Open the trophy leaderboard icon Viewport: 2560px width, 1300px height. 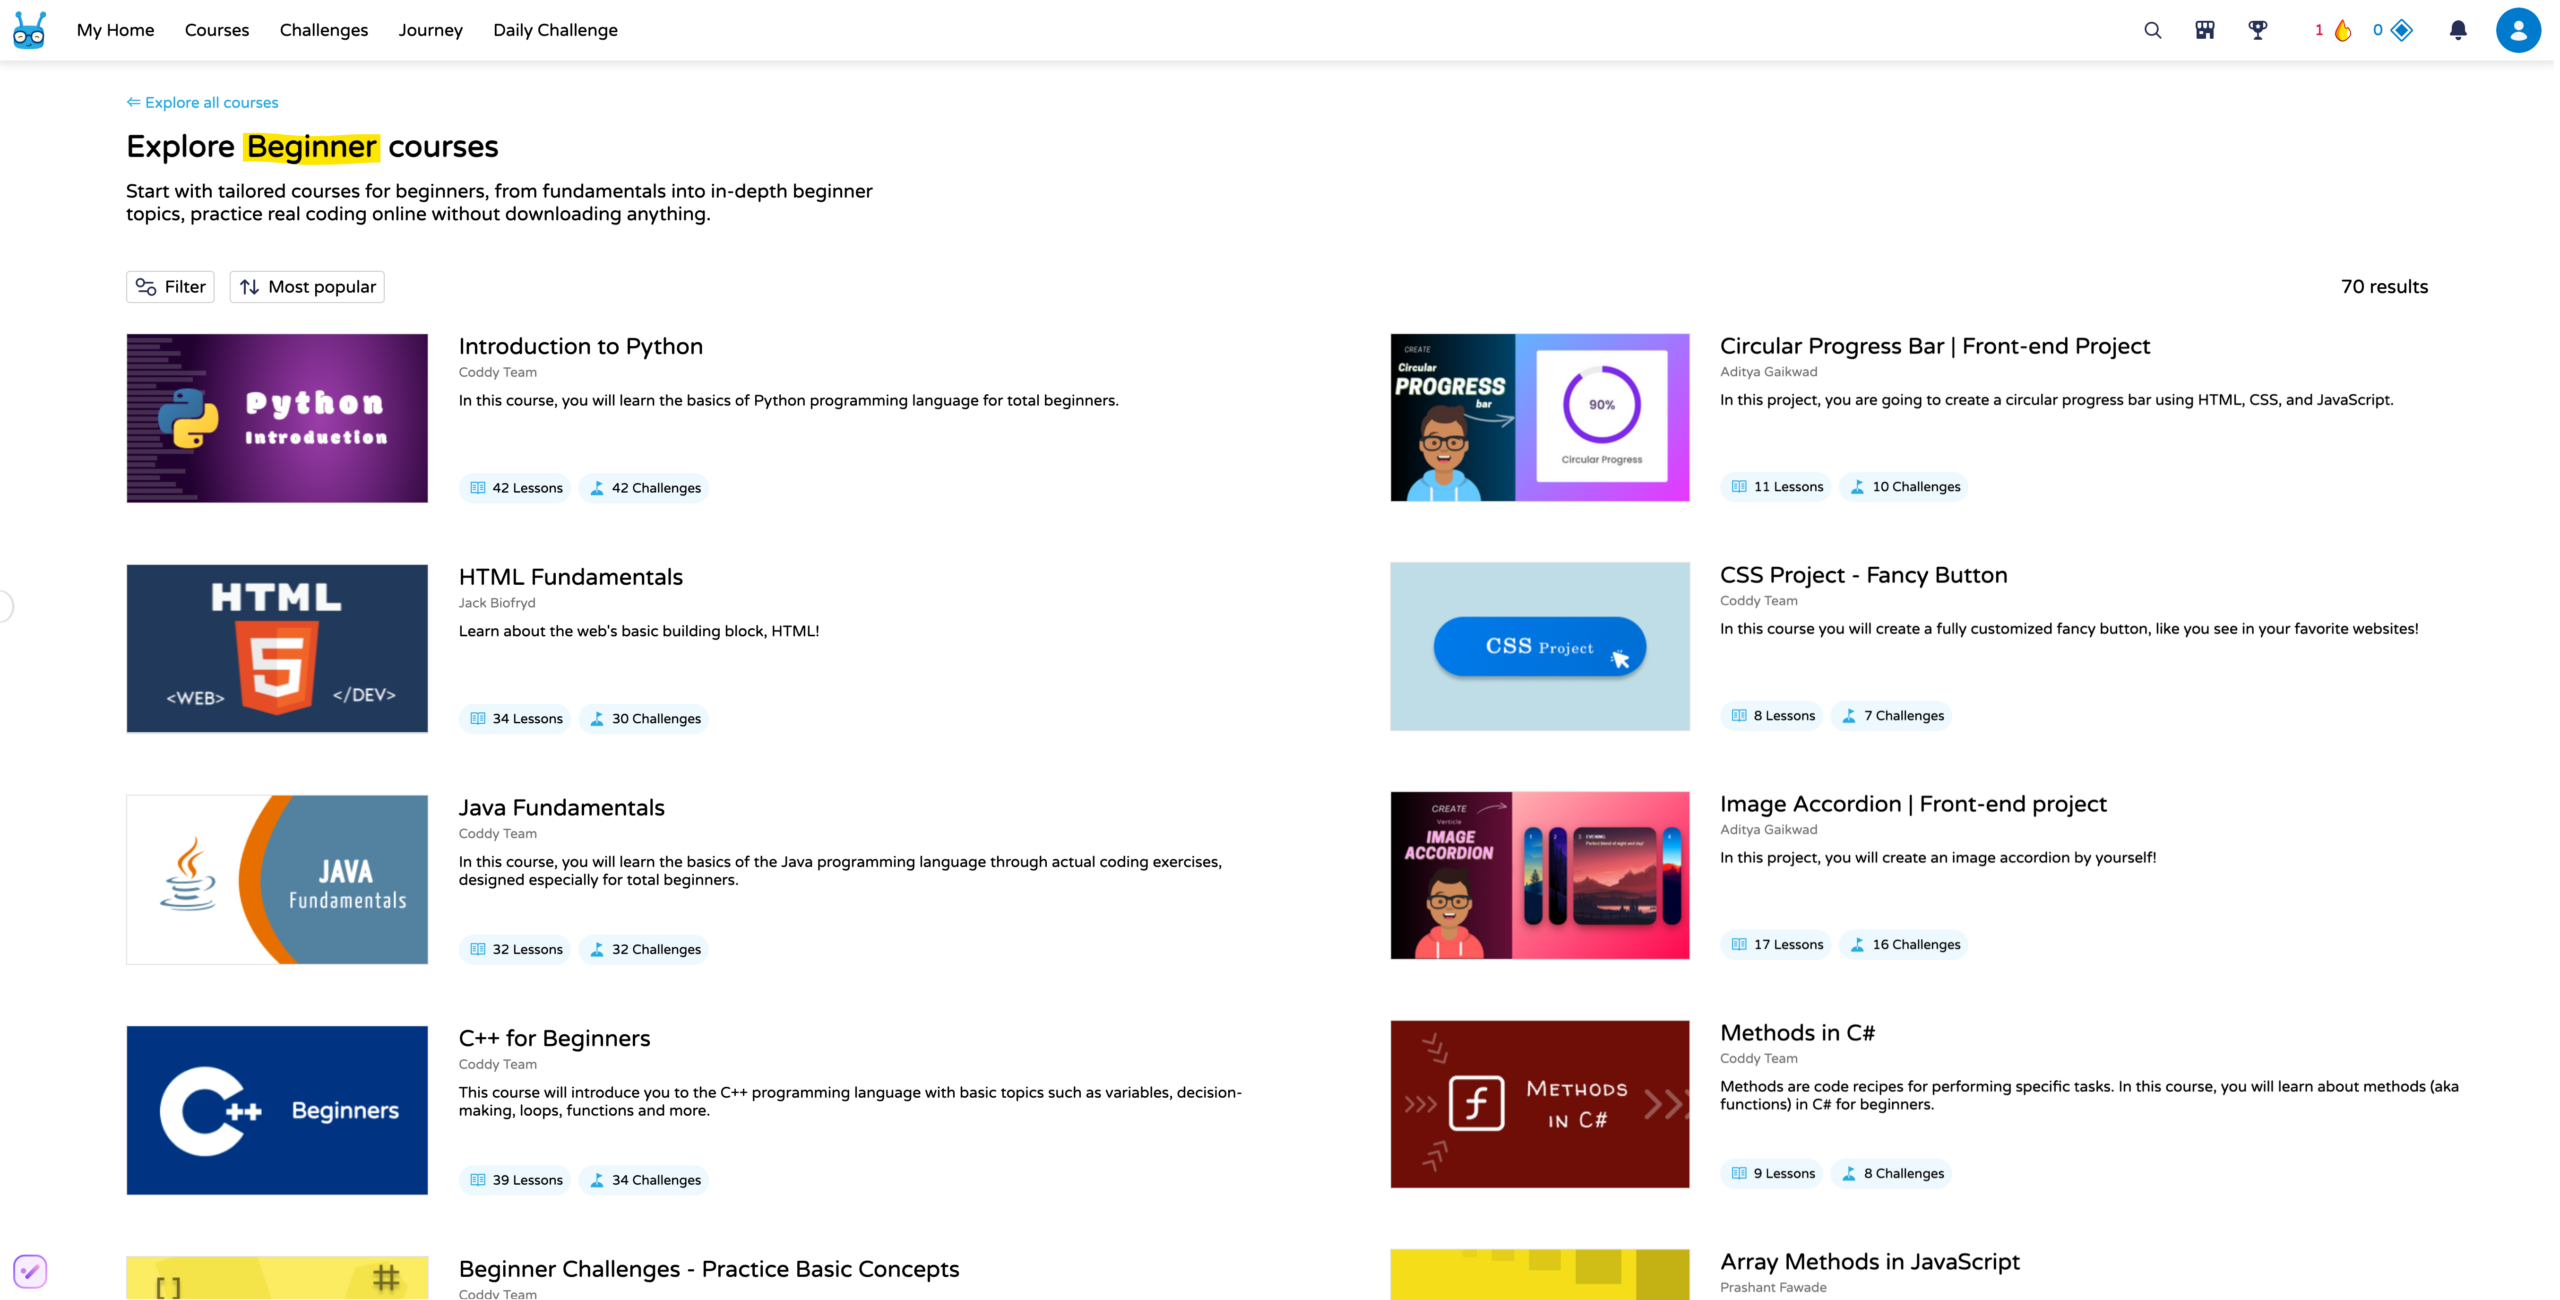[x=2257, y=30]
